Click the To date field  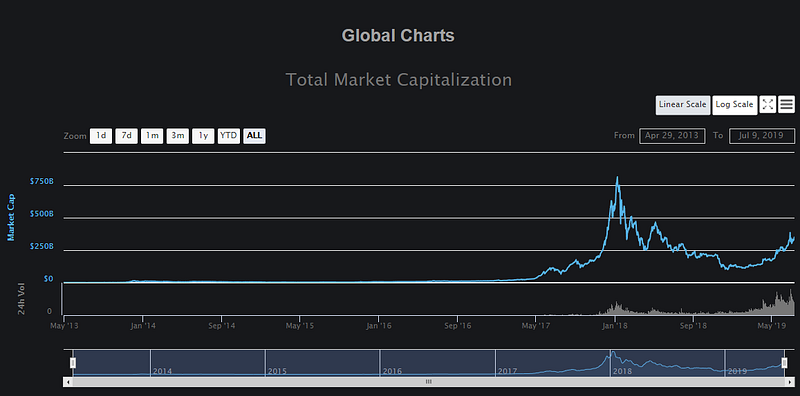pos(762,136)
